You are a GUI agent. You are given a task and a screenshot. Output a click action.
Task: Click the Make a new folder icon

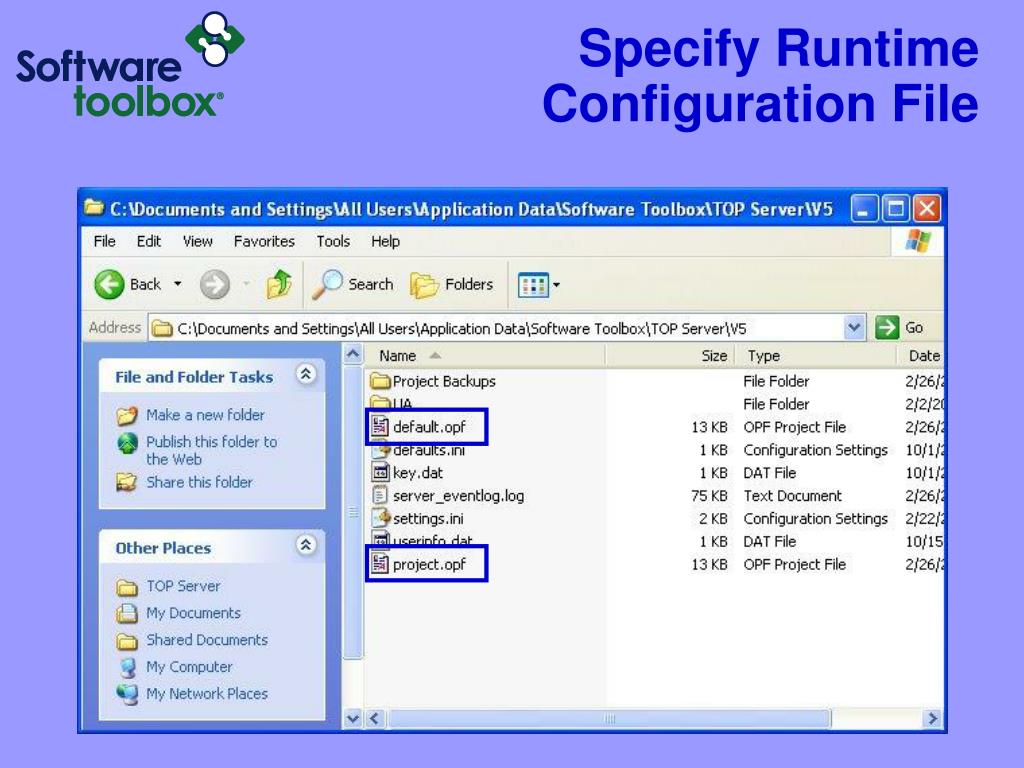coord(127,415)
